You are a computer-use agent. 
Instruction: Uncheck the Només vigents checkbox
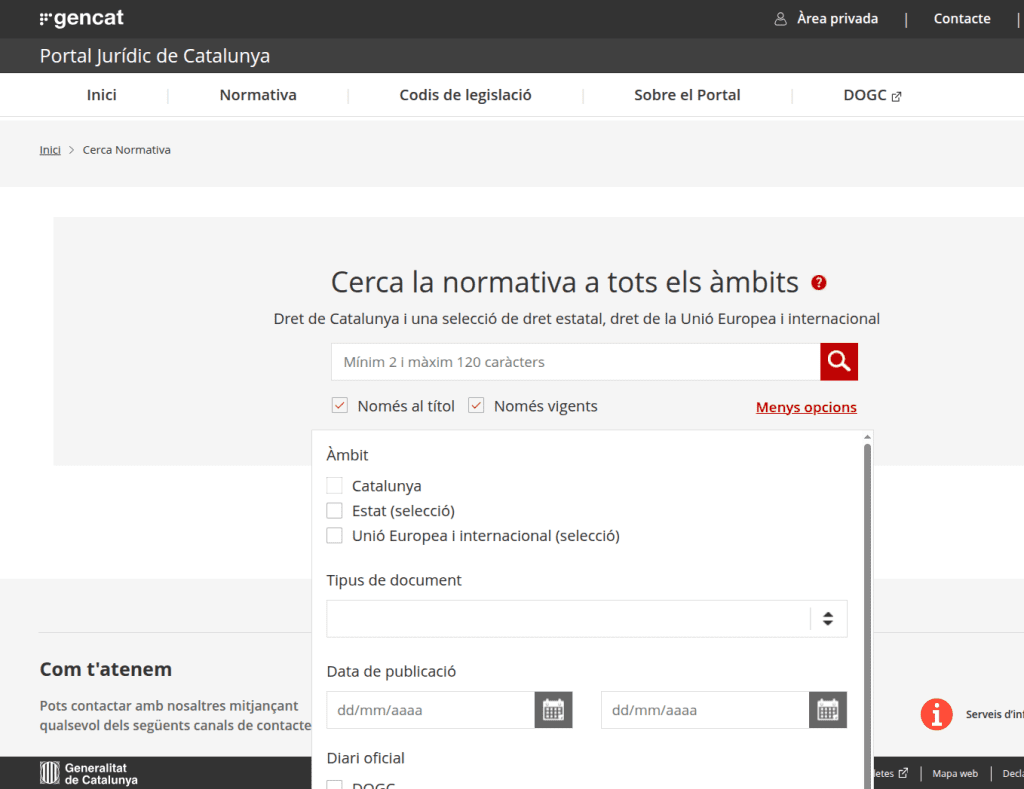(476, 406)
